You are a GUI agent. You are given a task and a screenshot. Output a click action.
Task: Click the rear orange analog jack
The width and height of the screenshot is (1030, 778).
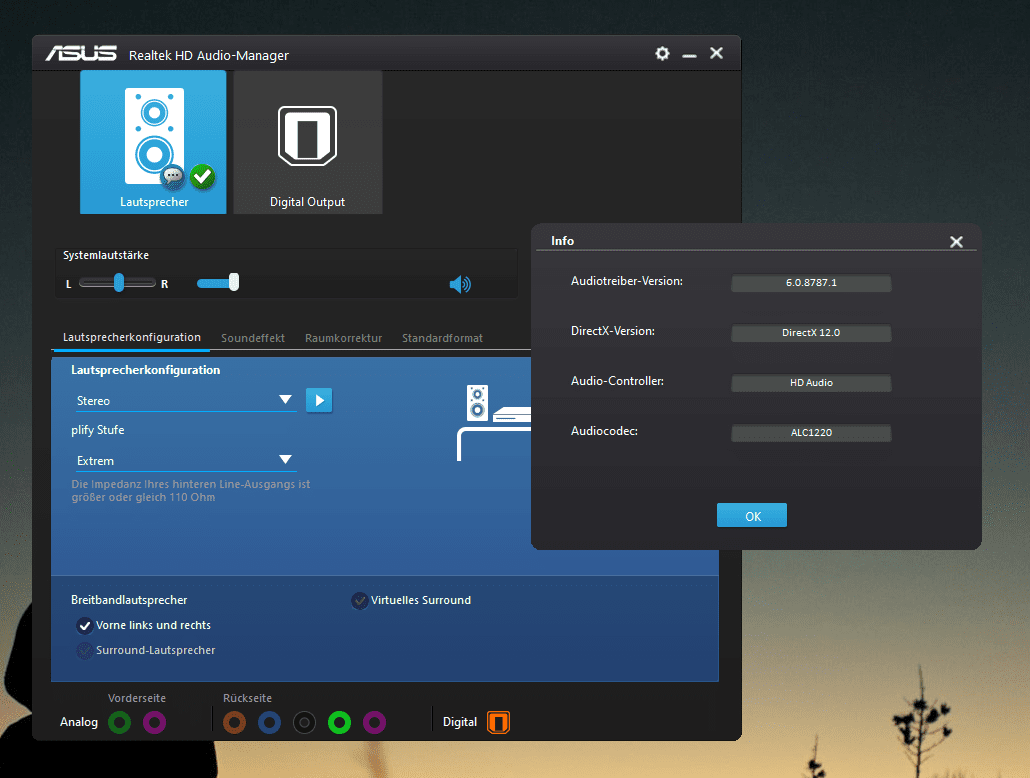tap(235, 723)
